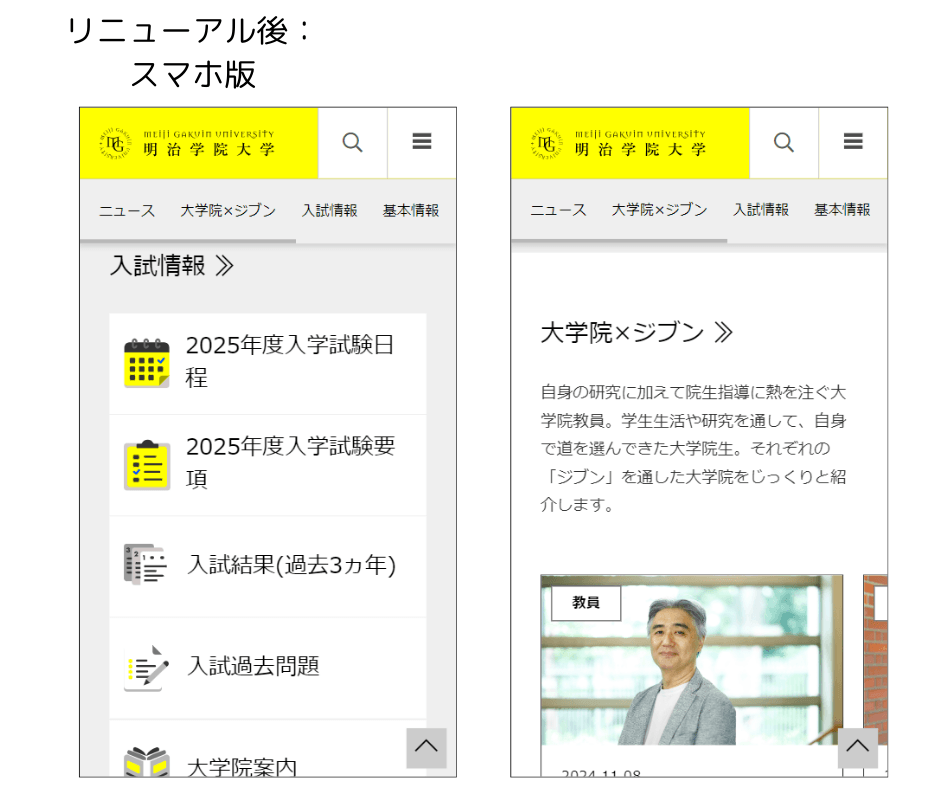Click the 教員 label tag on the photo
This screenshot has height=788, width=940.
584,603
